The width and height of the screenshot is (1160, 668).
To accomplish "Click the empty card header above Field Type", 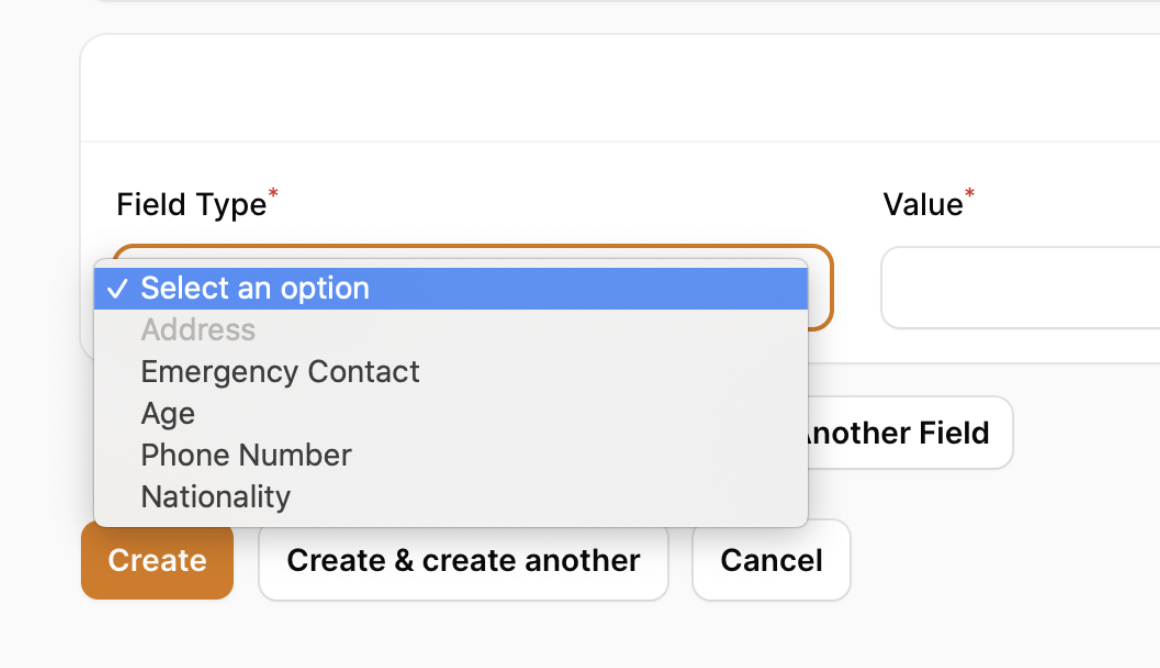I will 600,90.
